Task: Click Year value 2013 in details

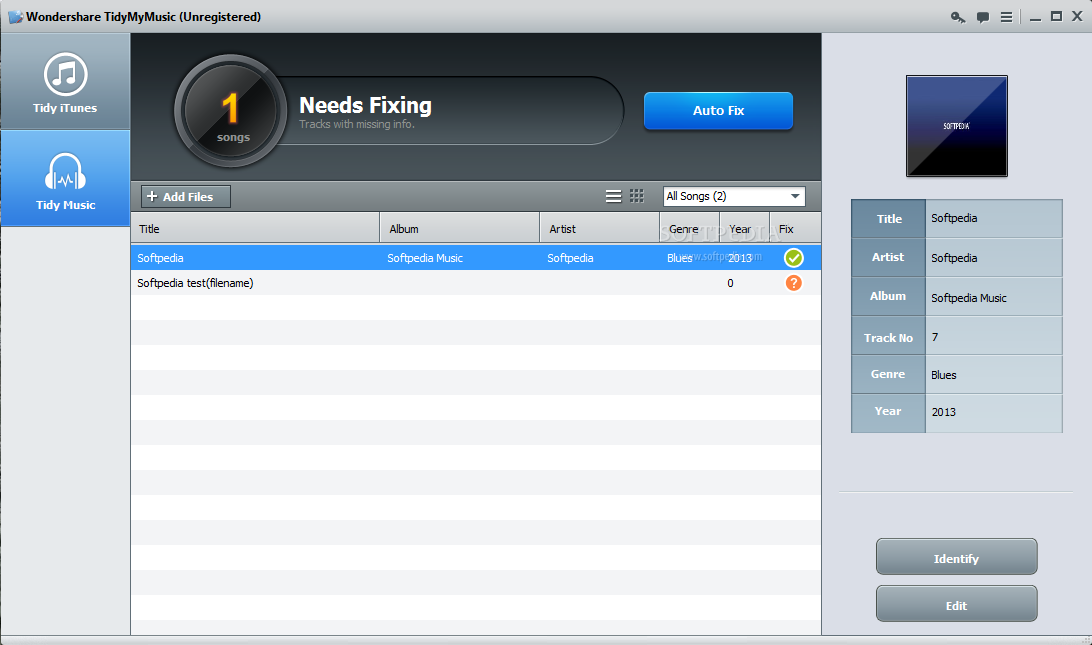Action: [993, 412]
